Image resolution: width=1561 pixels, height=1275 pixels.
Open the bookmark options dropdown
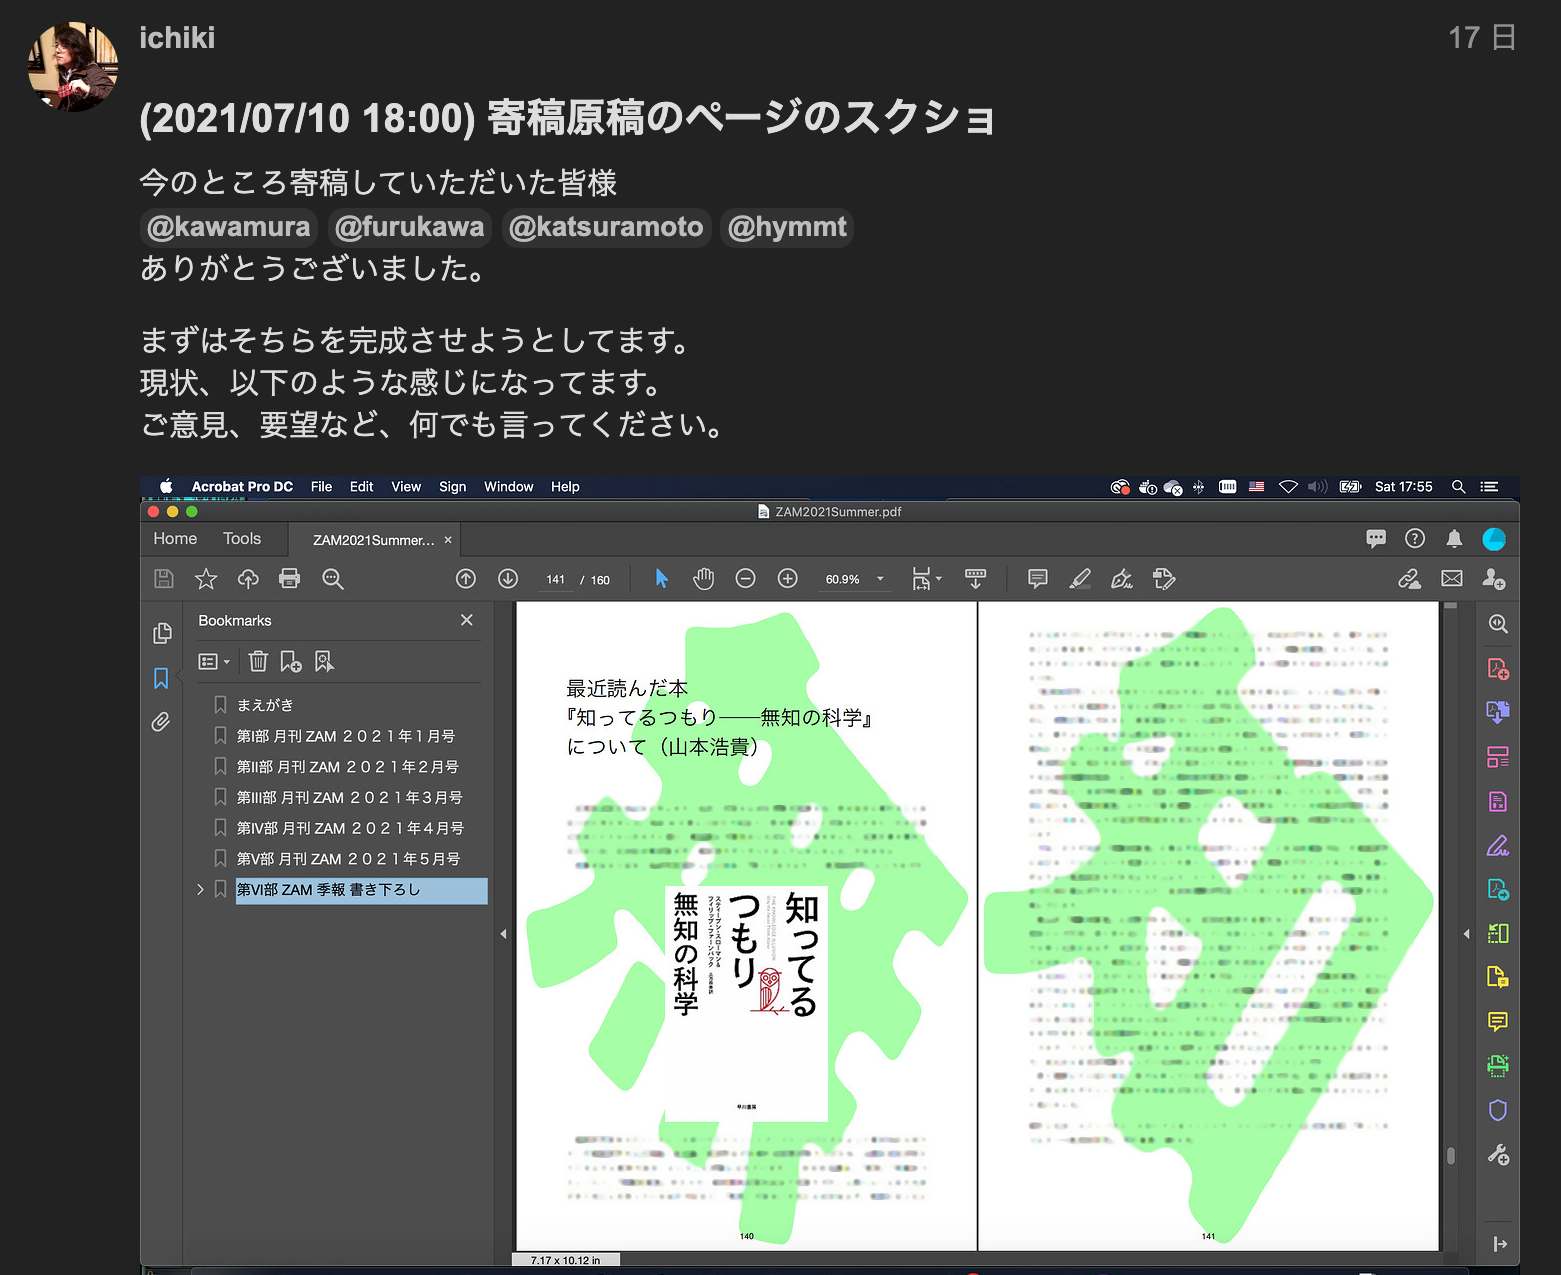pyautogui.click(x=214, y=661)
